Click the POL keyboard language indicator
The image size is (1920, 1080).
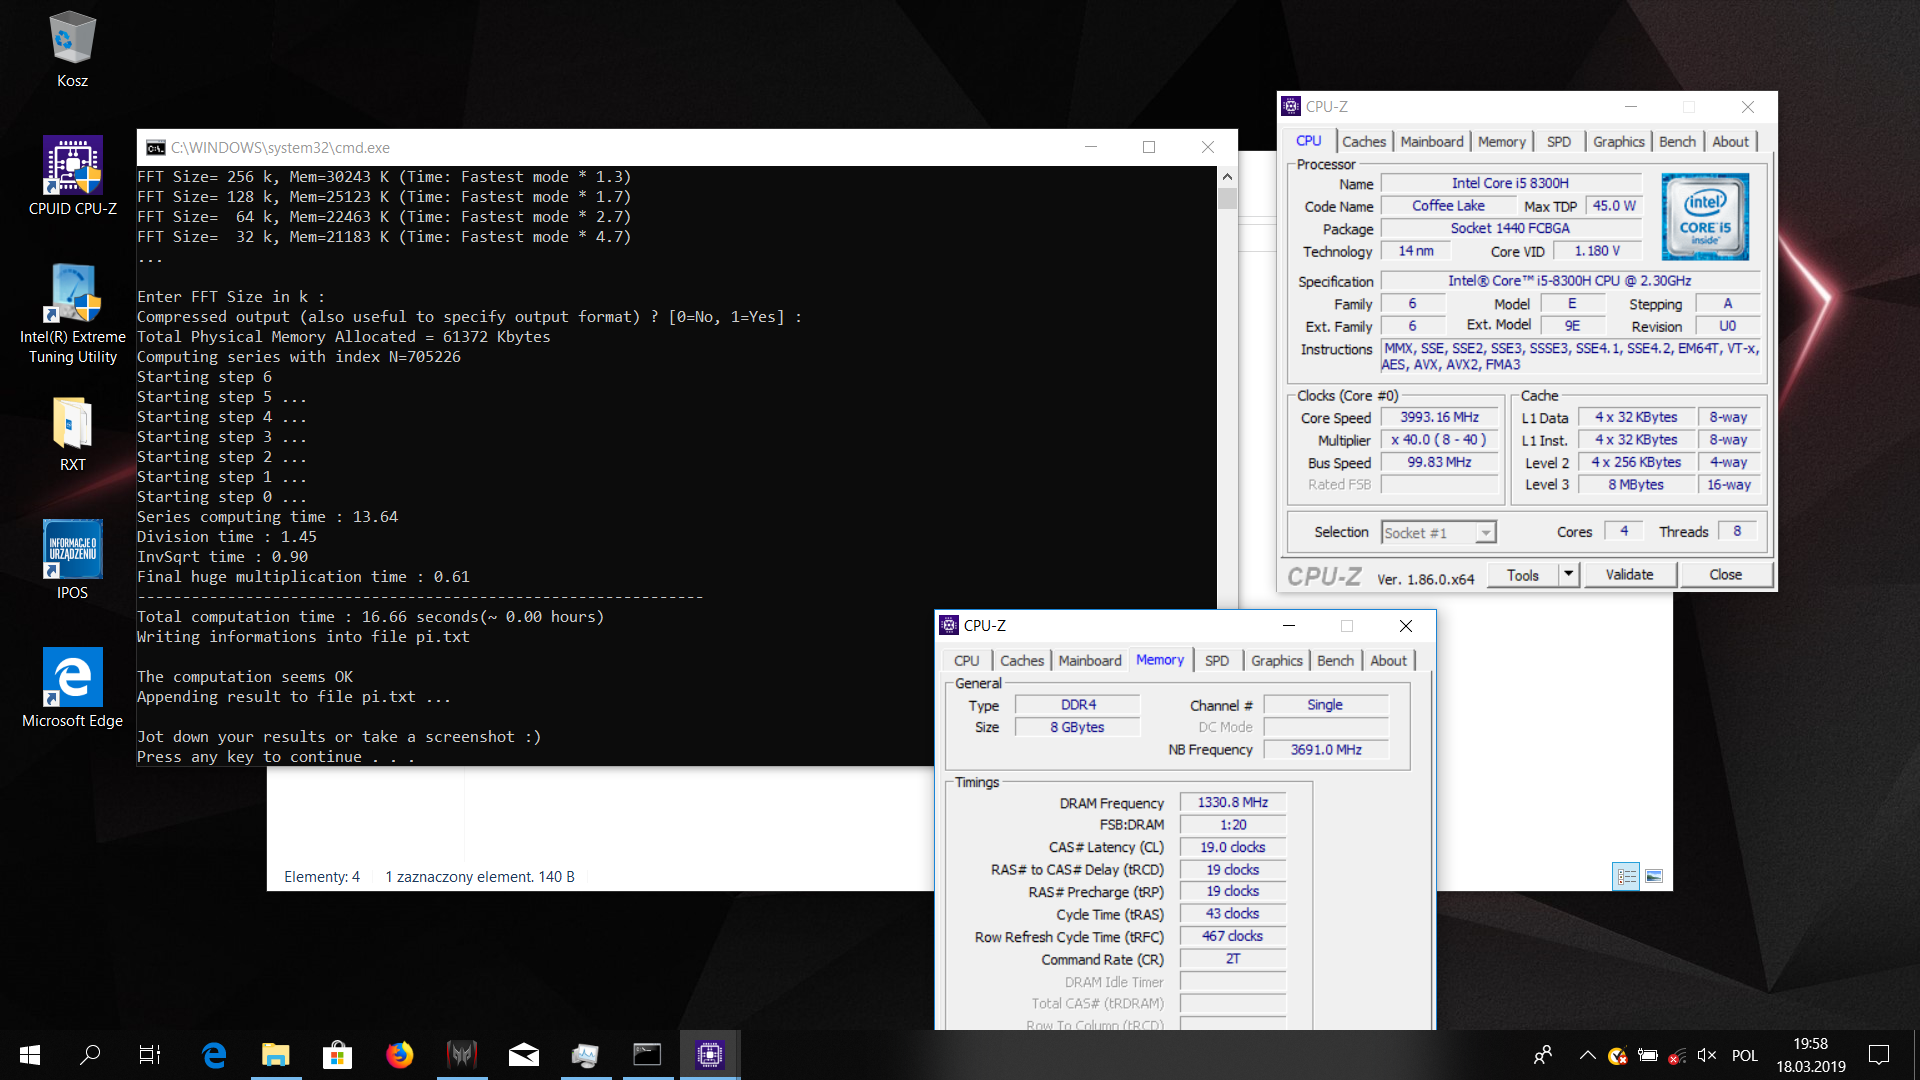coord(1744,1055)
